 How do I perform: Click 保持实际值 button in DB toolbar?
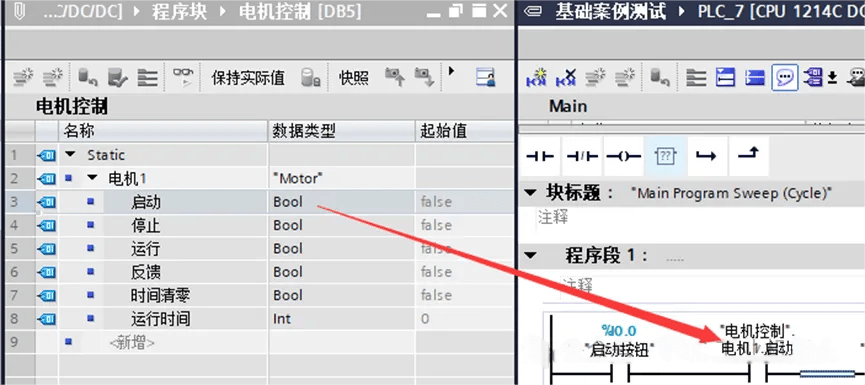[x=248, y=78]
